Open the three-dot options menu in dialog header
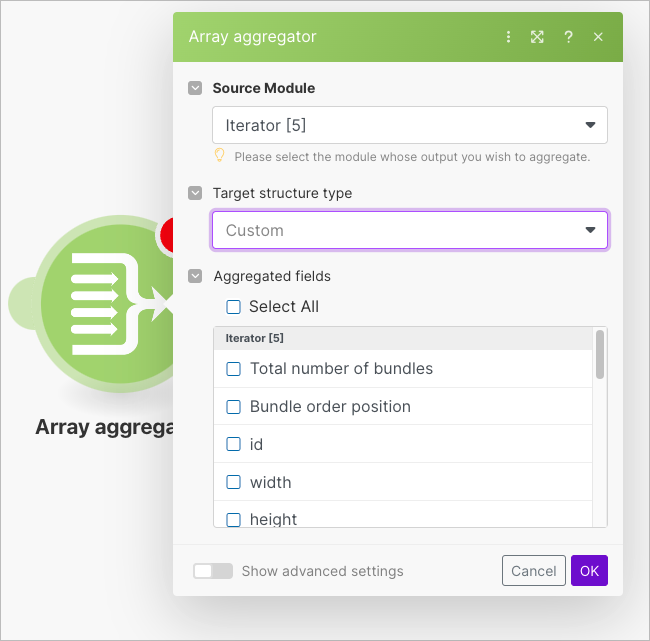Image resolution: width=650 pixels, height=641 pixels. pos(508,37)
